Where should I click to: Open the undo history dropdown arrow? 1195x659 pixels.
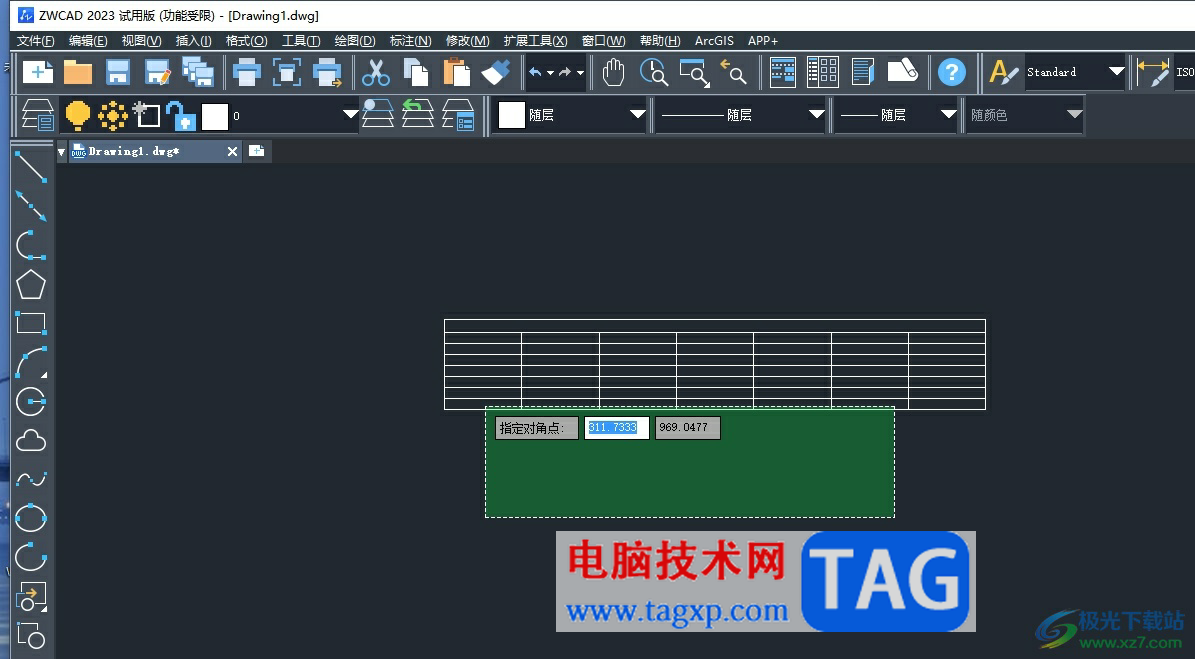point(549,73)
